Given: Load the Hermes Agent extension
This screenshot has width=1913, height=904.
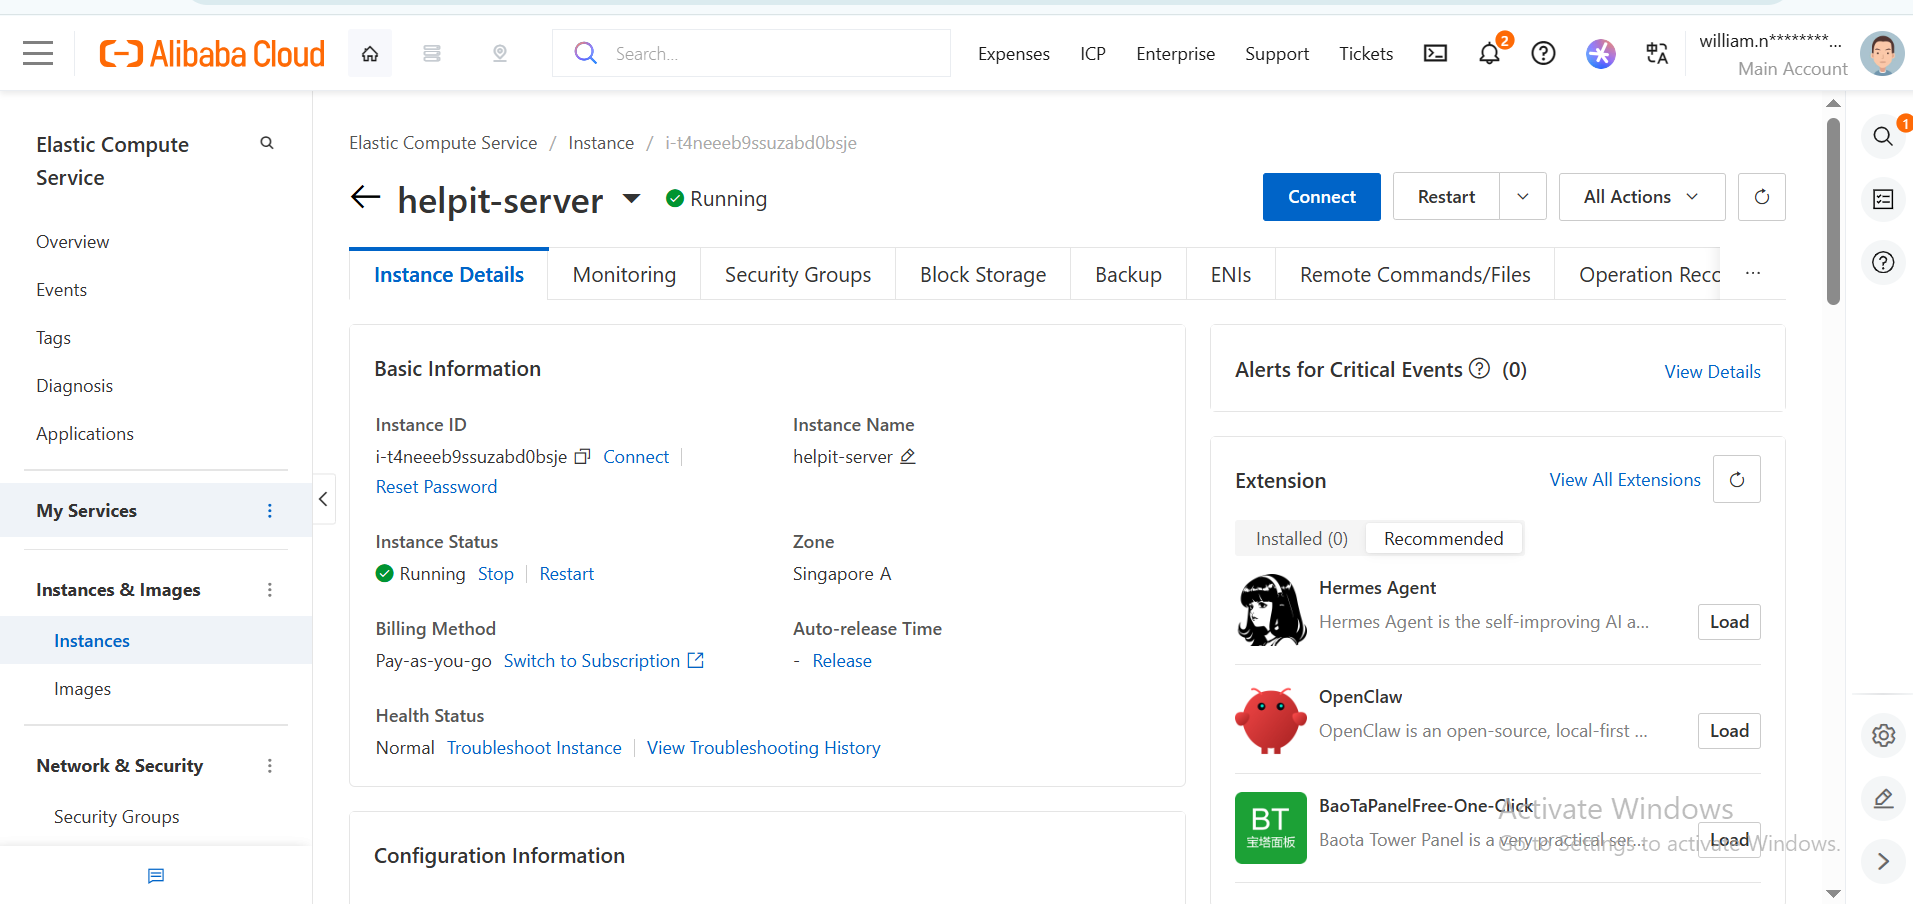Looking at the screenshot, I should (x=1729, y=622).
